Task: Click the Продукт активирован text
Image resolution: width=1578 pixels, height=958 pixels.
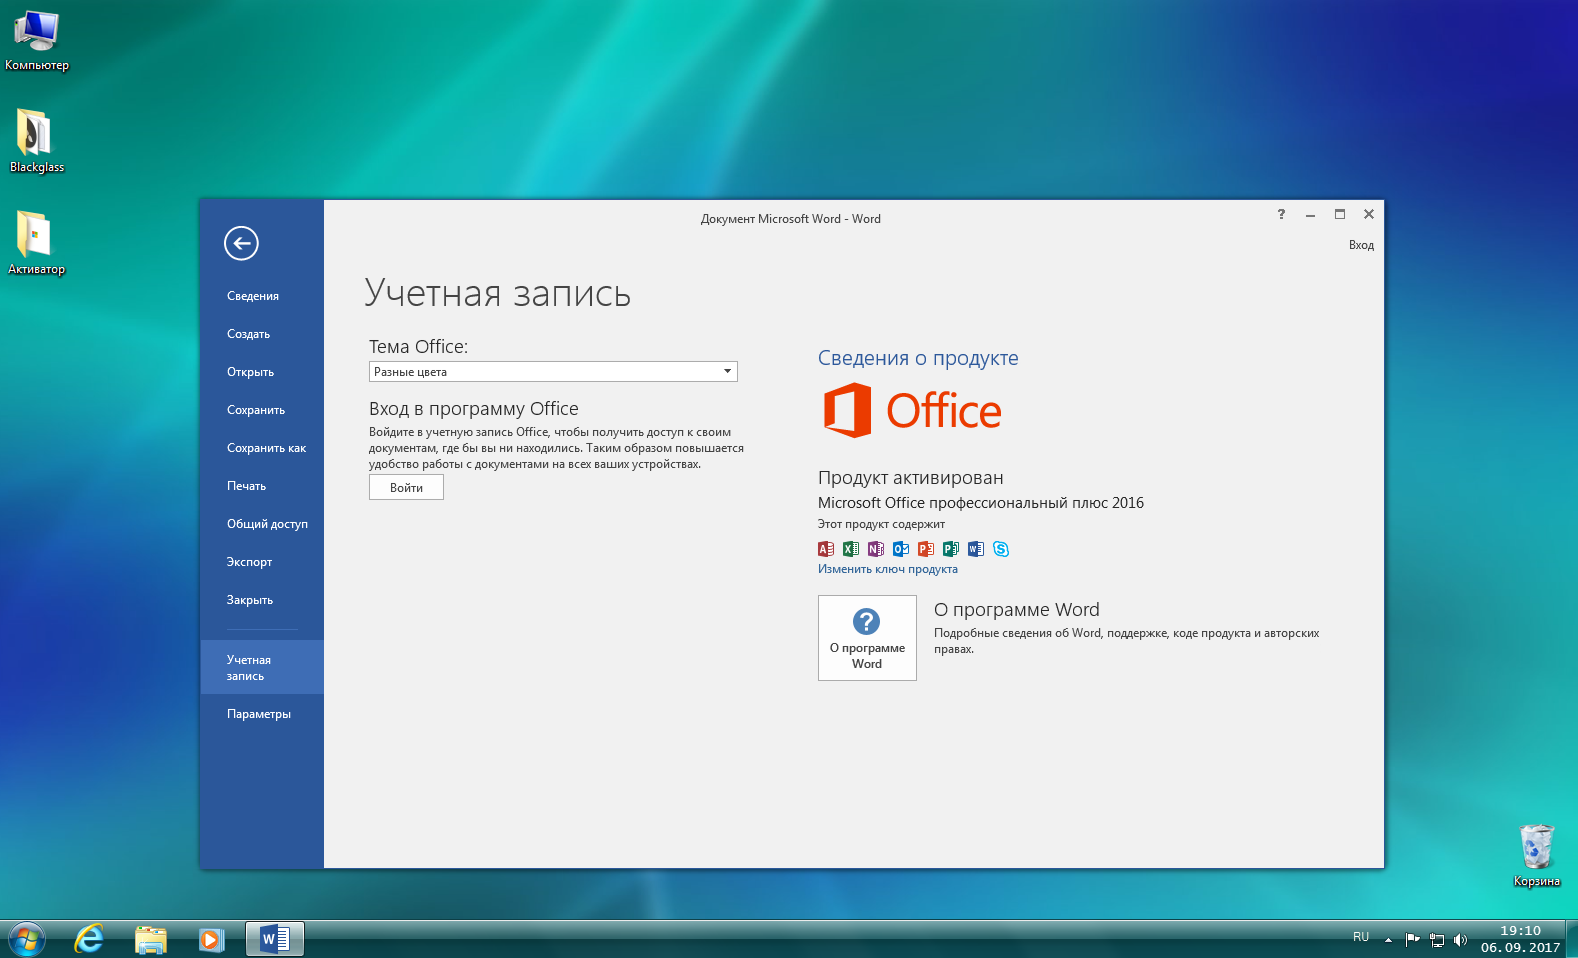Action: (x=911, y=478)
